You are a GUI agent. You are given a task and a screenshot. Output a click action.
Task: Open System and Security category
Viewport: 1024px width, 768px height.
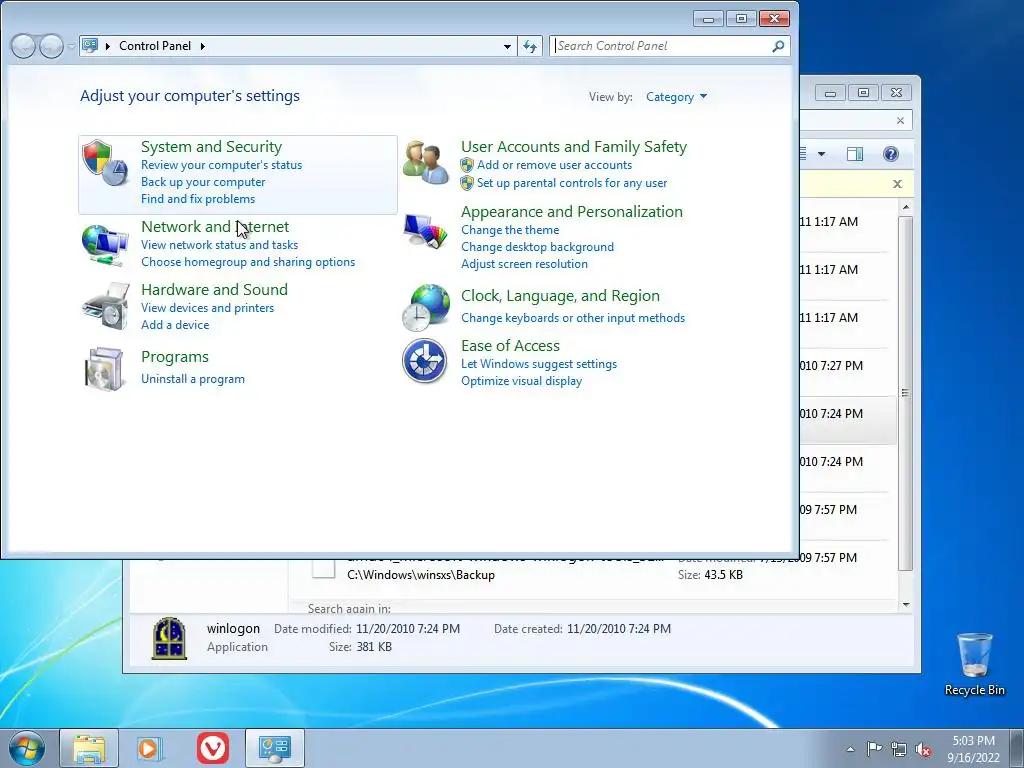click(x=212, y=147)
